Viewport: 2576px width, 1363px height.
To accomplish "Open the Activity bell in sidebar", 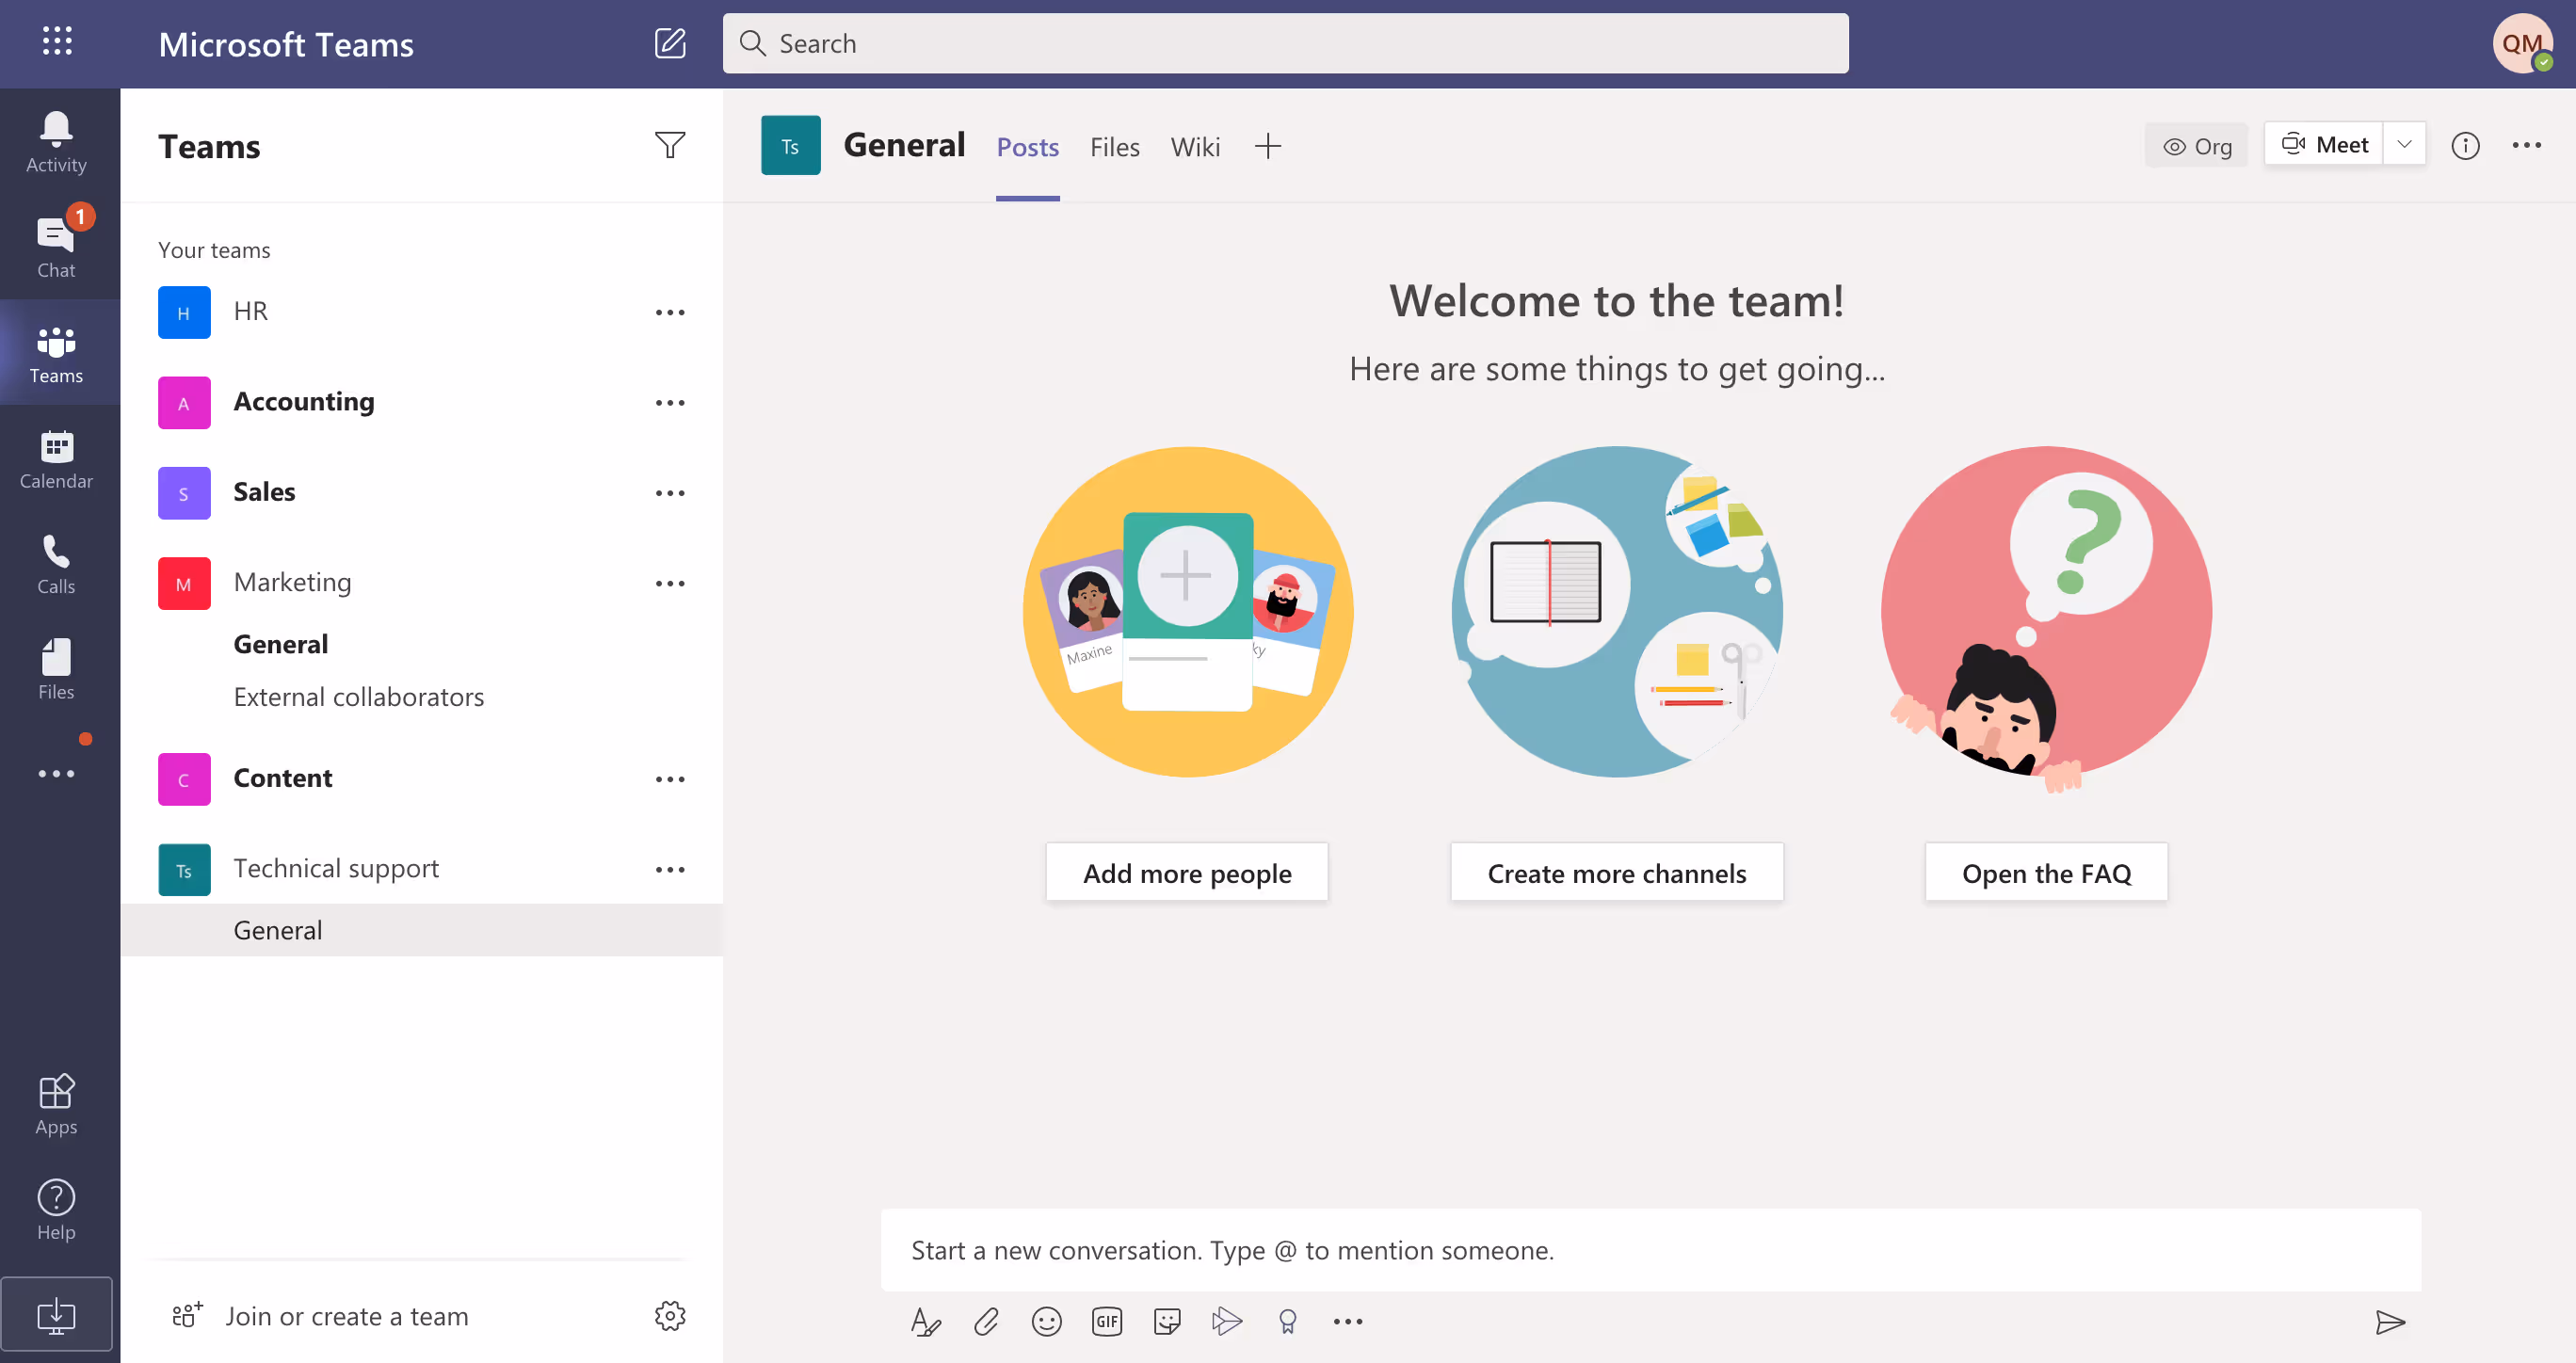I will 56,142.
